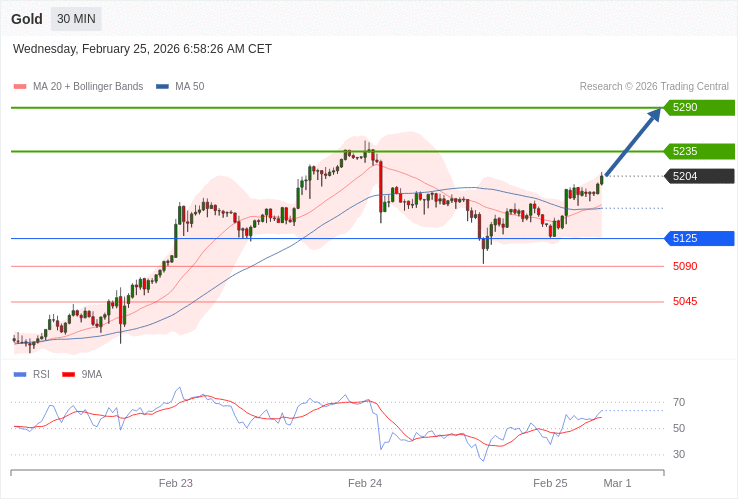Click the chart date and time text
This screenshot has width=738, height=500.
tap(142, 49)
